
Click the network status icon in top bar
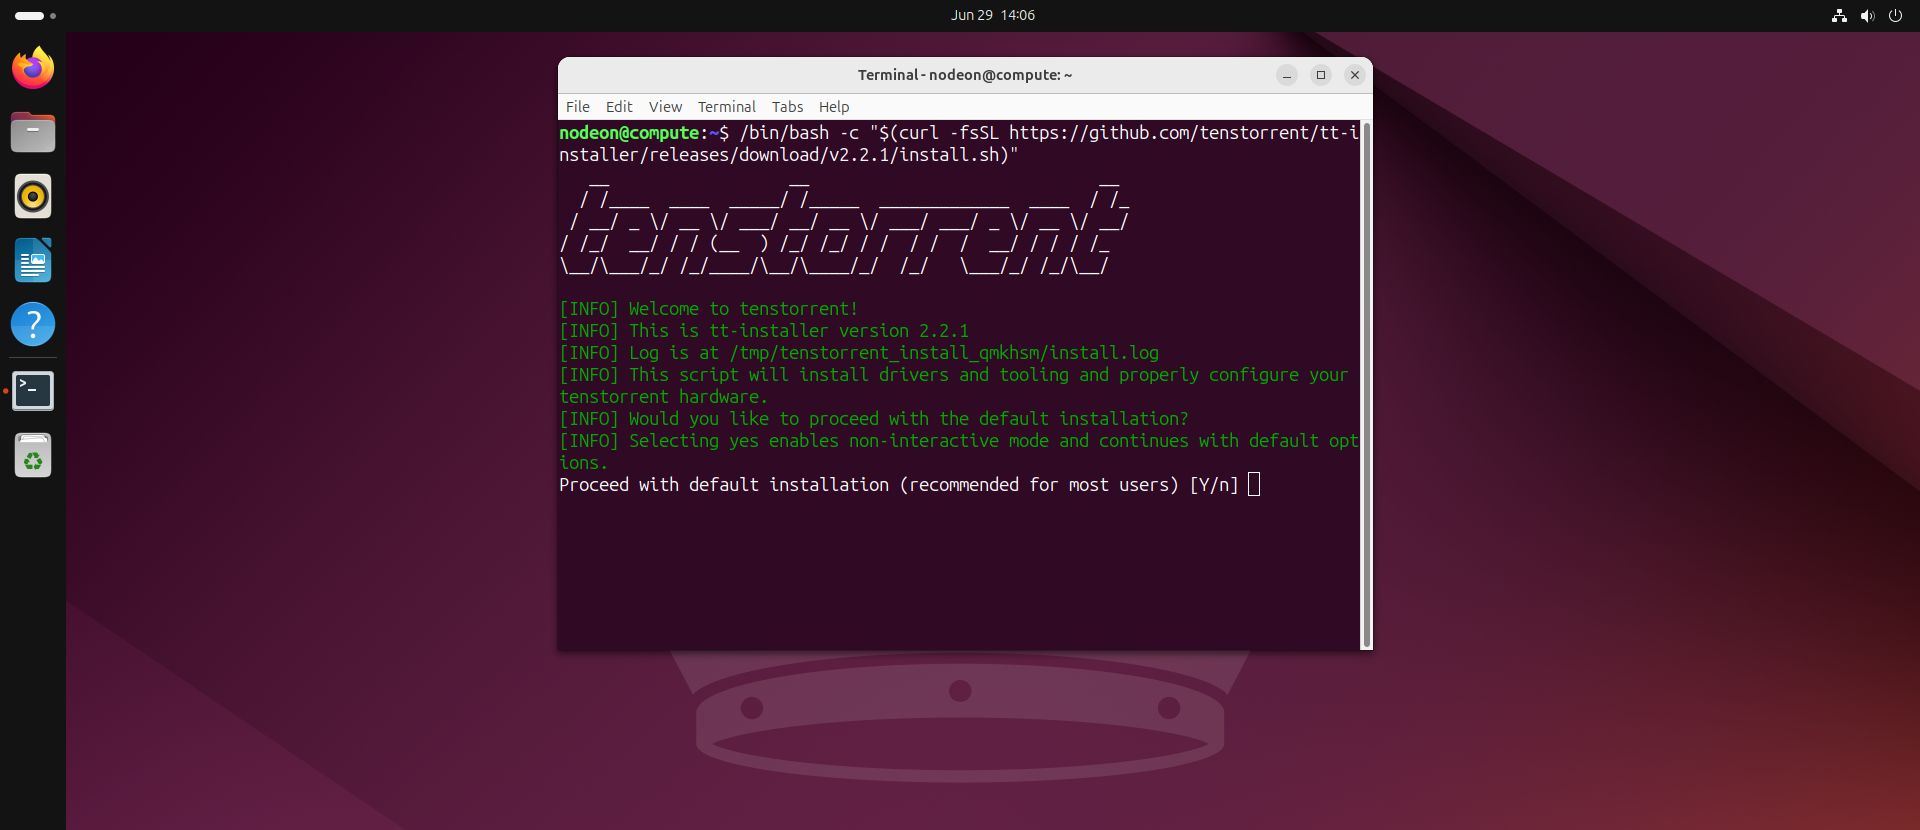1839,15
